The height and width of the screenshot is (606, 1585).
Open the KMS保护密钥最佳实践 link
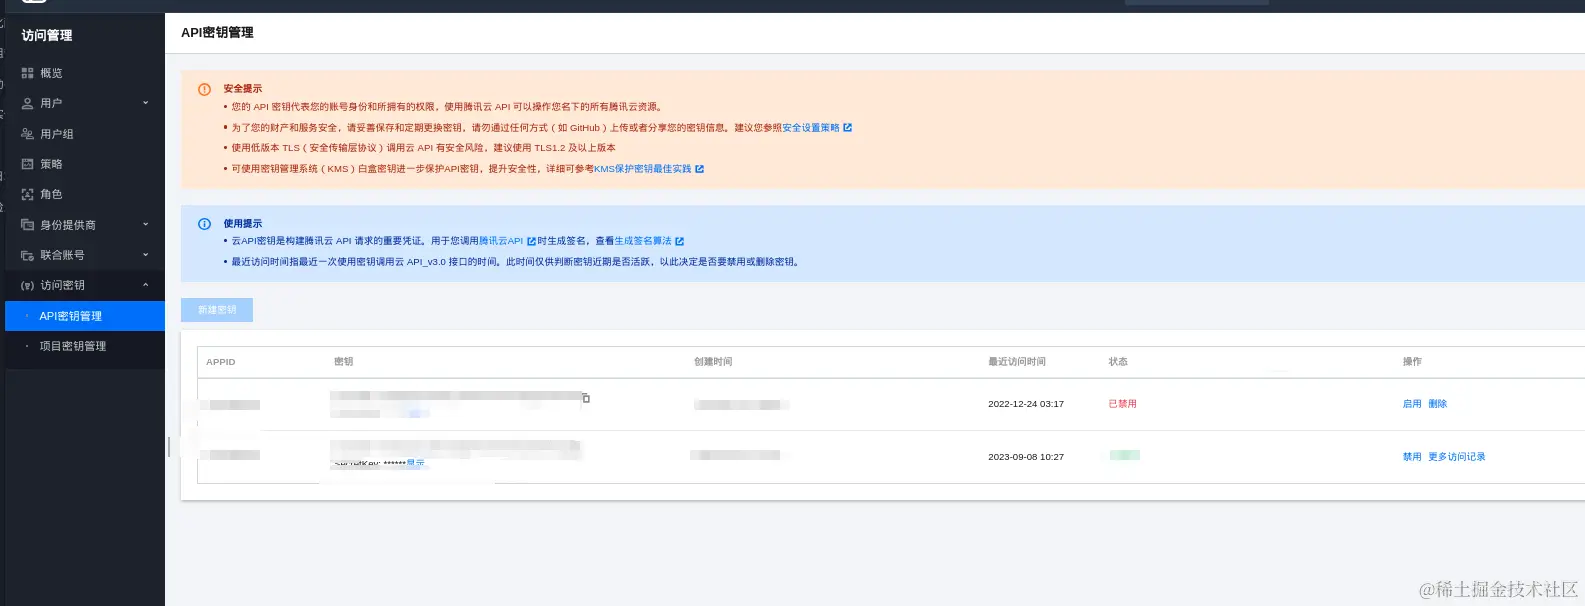643,169
